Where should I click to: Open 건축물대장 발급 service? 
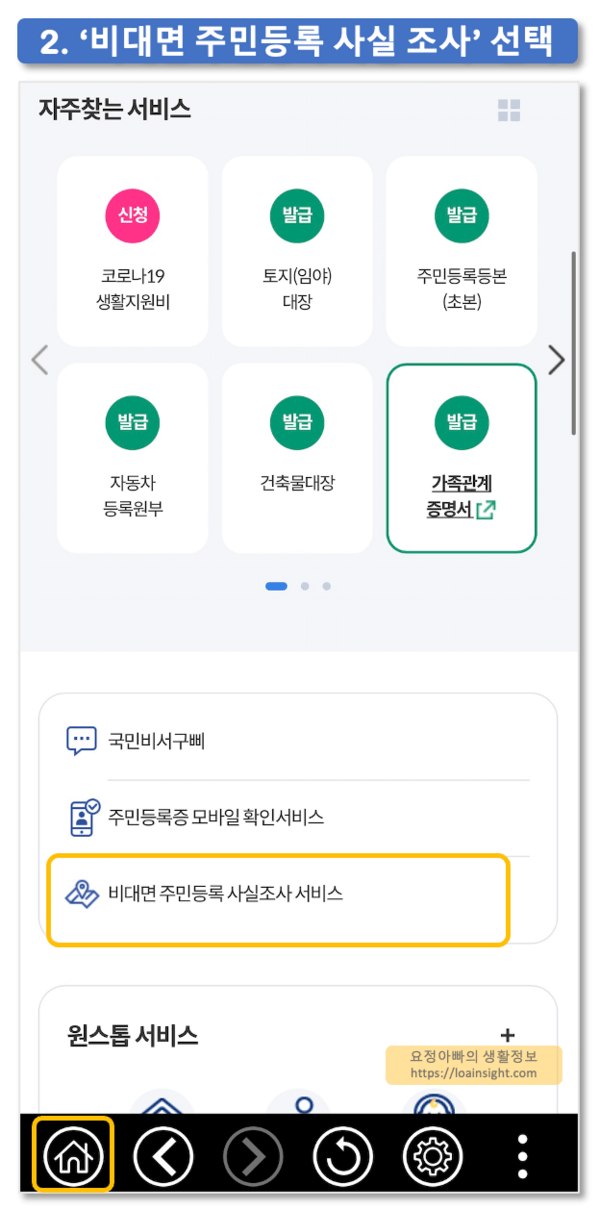[297, 458]
